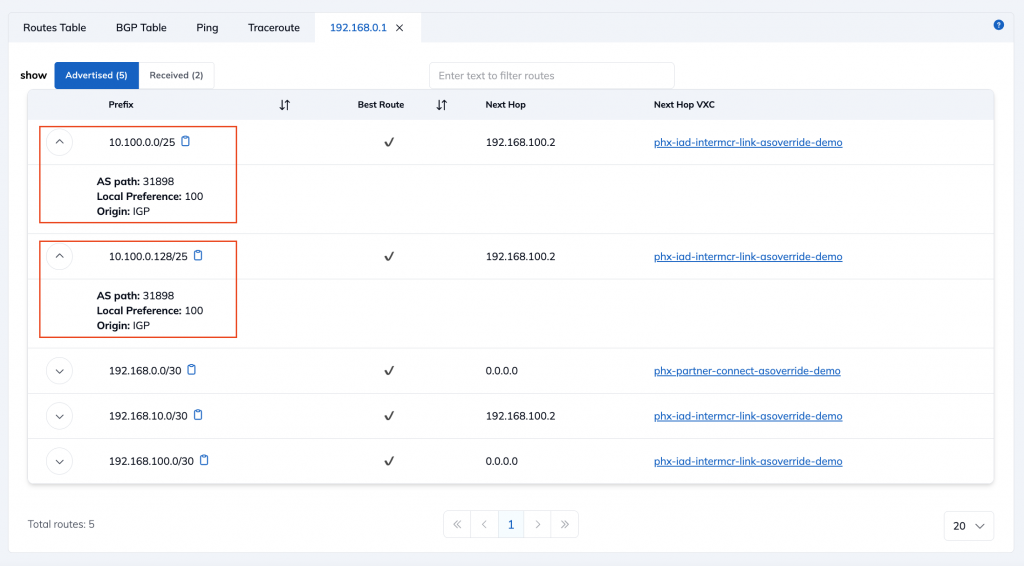Select page 1 in pagination

(x=511, y=524)
